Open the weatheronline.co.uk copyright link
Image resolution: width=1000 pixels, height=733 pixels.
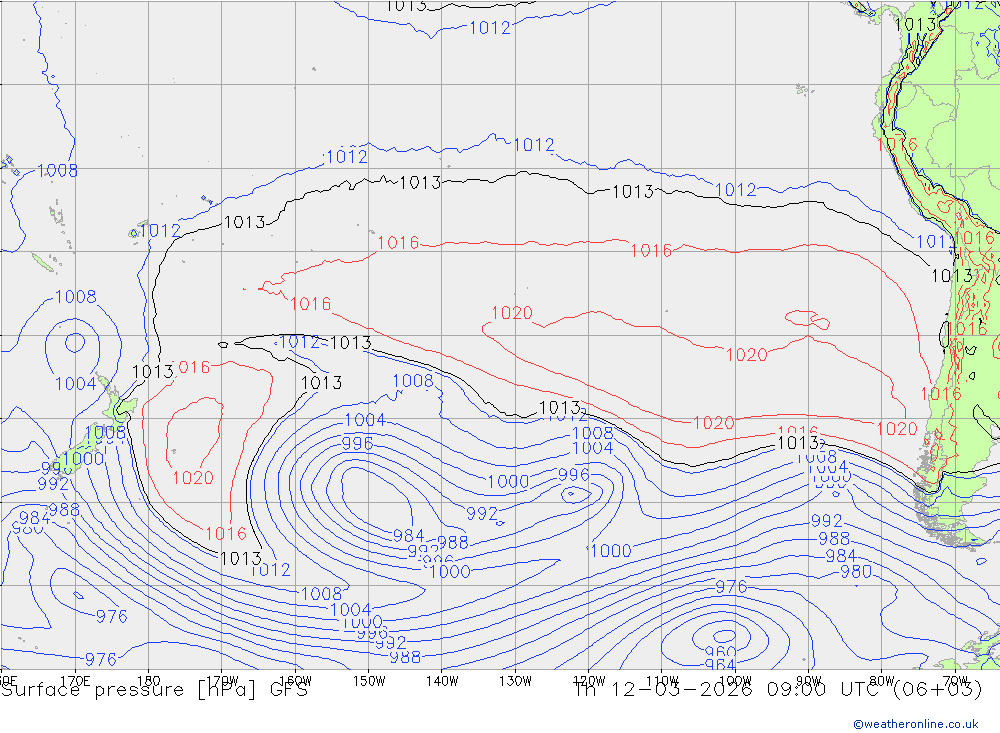[x=916, y=723]
